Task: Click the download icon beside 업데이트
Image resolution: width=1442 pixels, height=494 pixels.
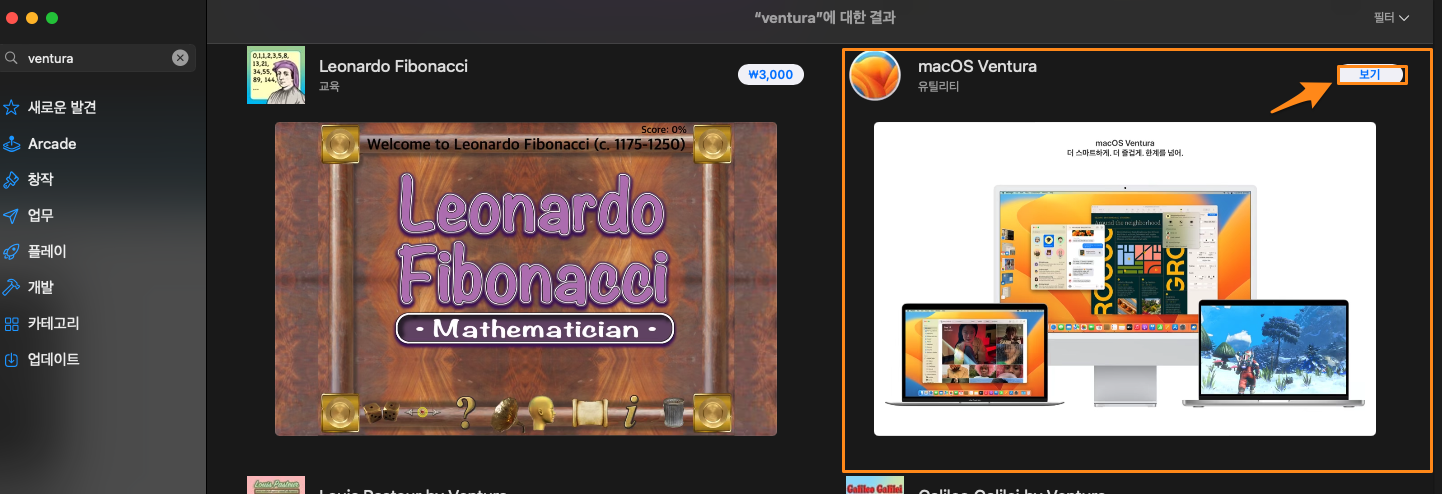Action: 11,360
